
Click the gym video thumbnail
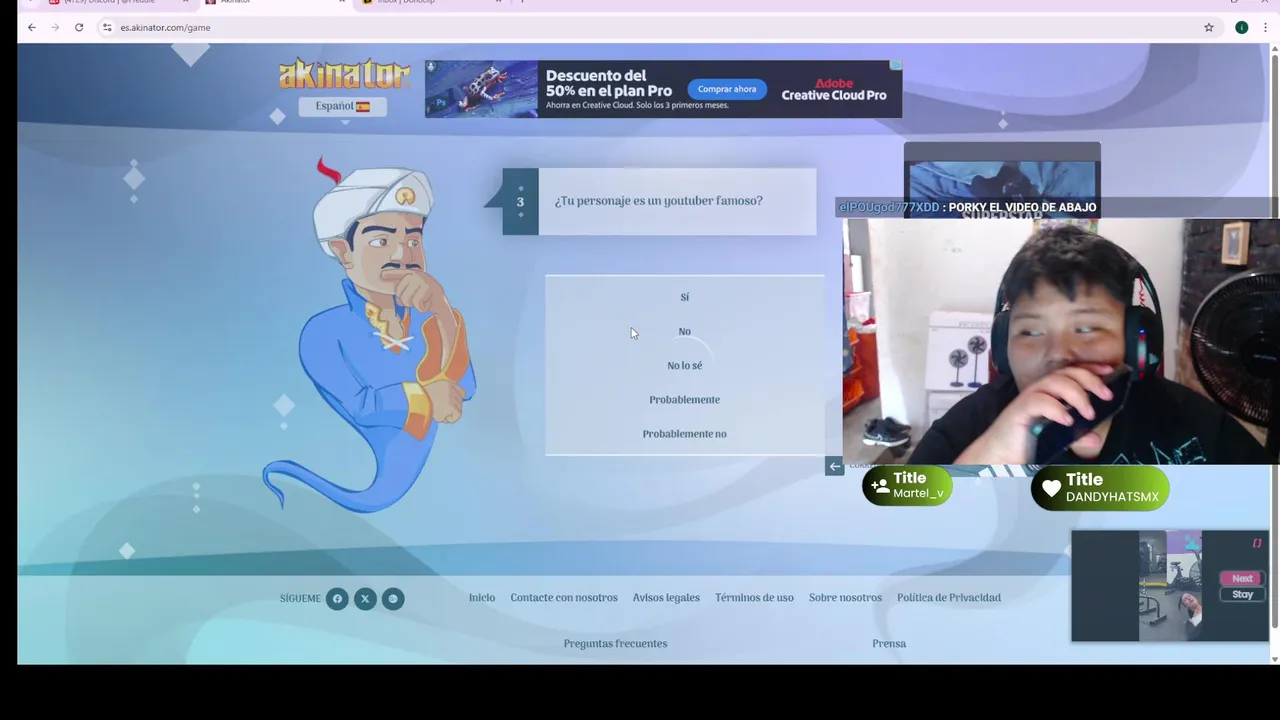pos(1170,586)
